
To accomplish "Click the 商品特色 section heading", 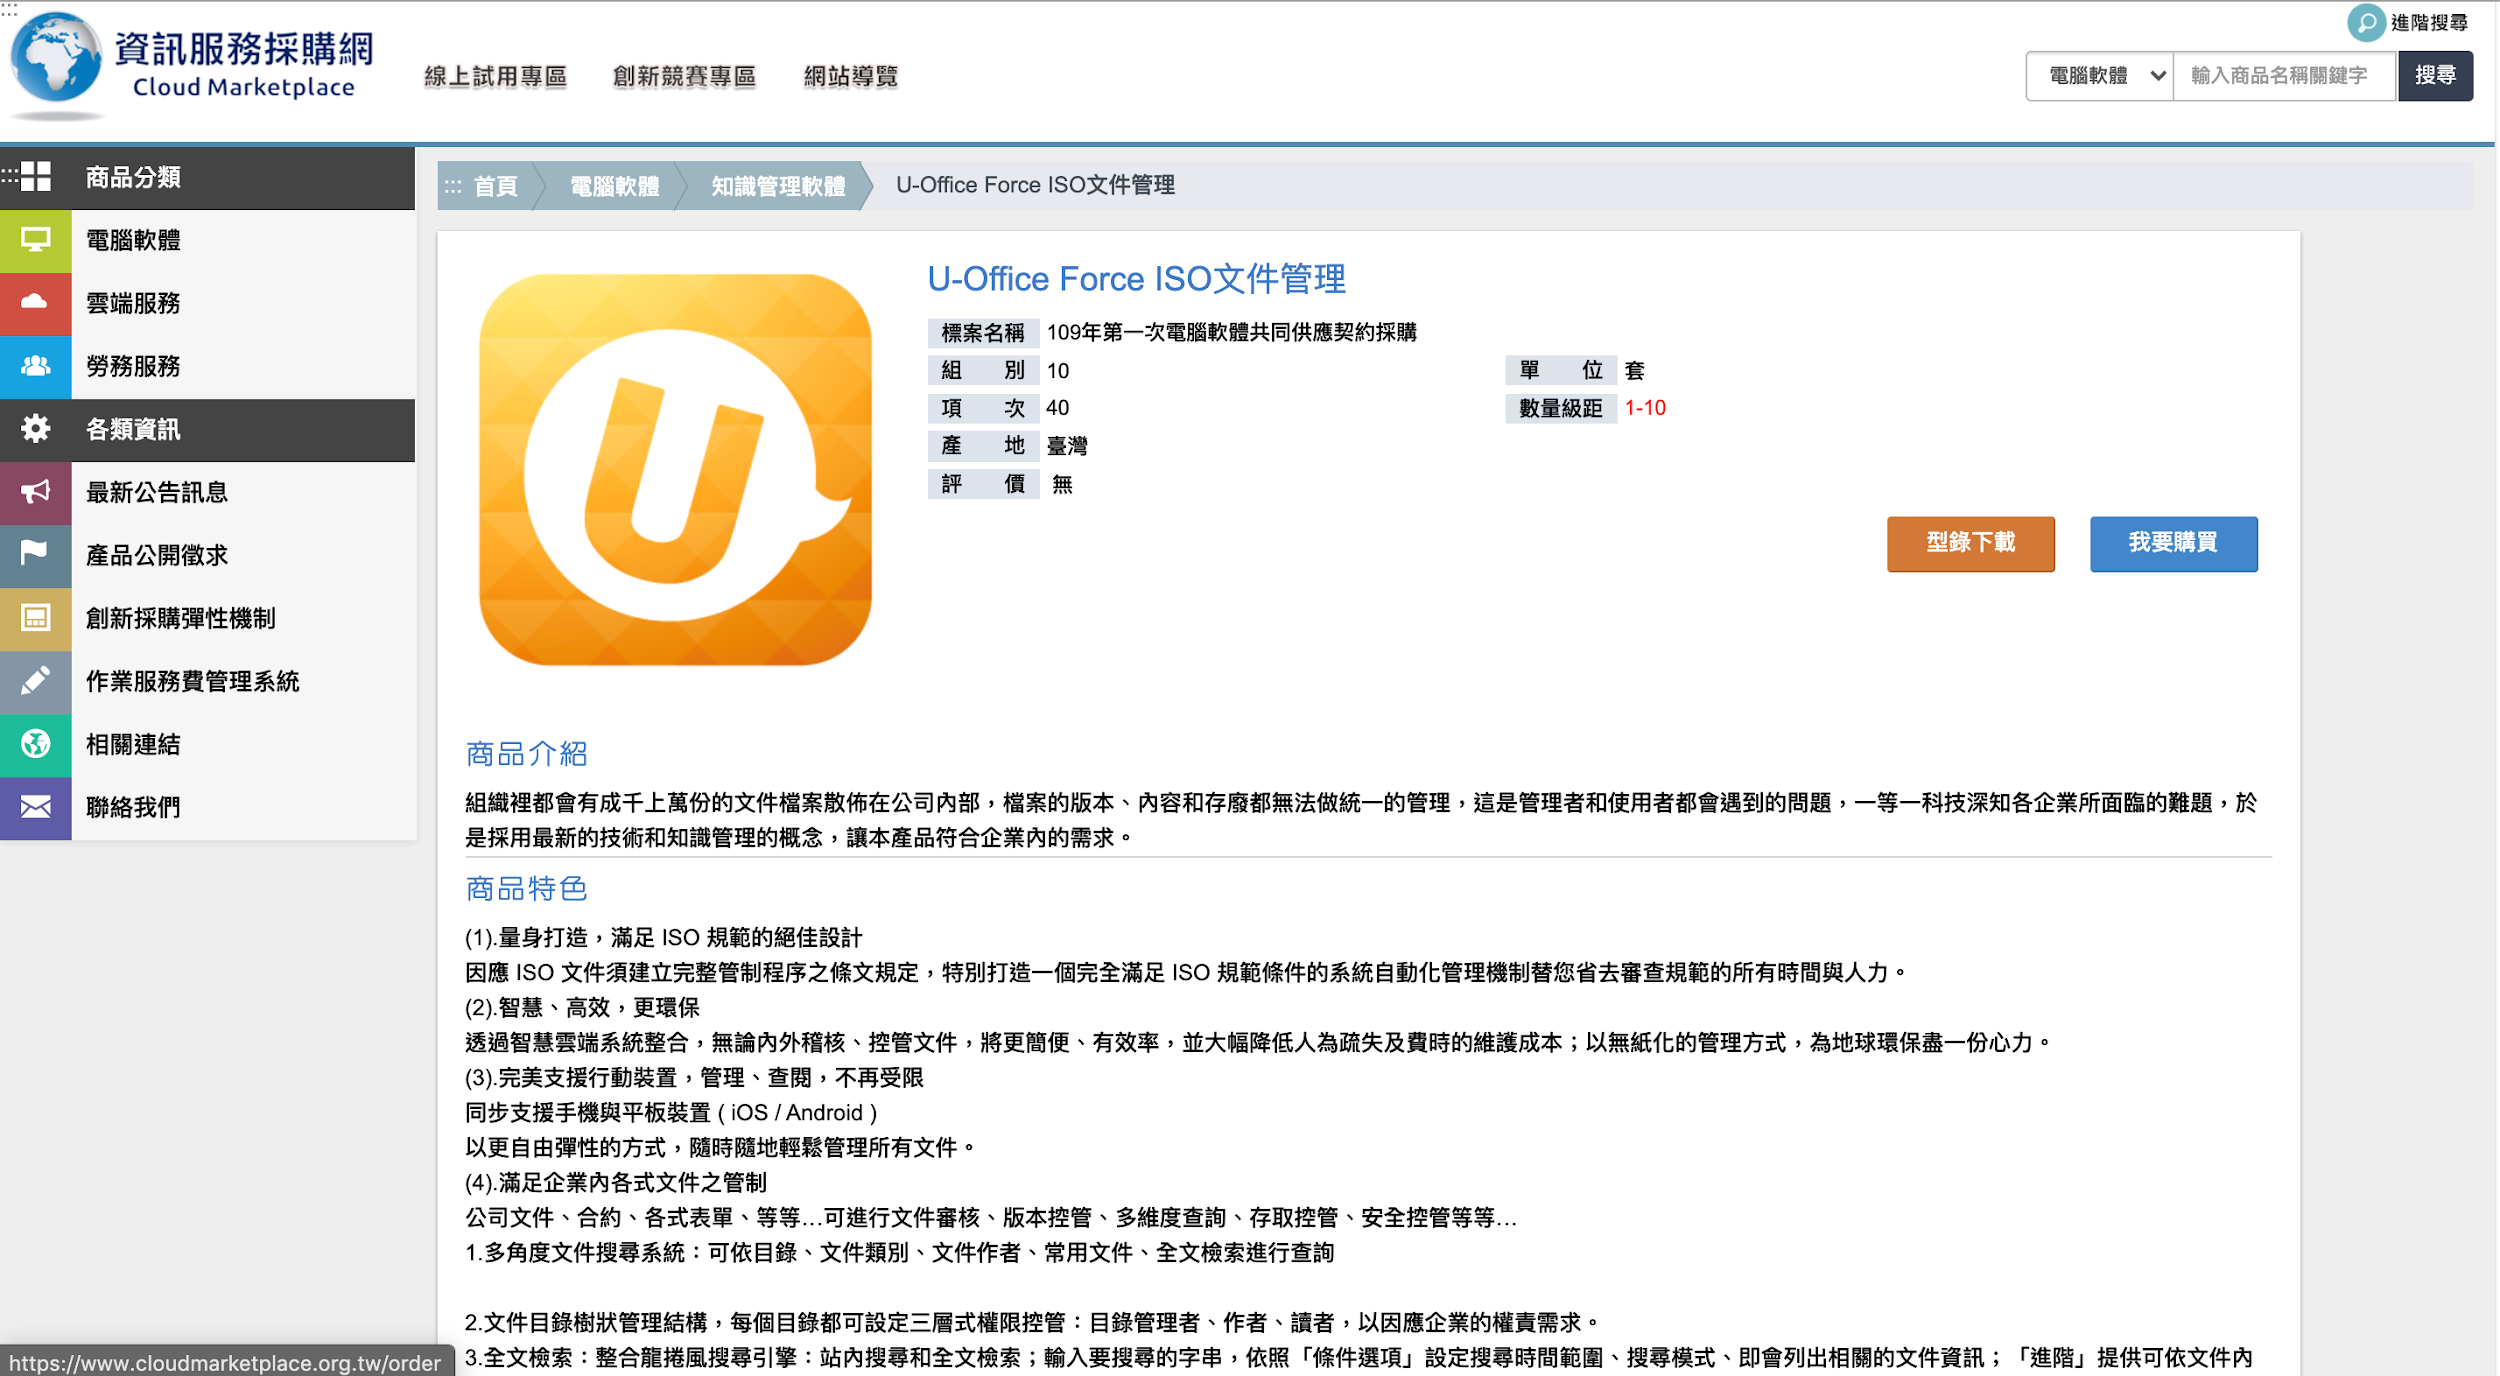I will coord(526,889).
